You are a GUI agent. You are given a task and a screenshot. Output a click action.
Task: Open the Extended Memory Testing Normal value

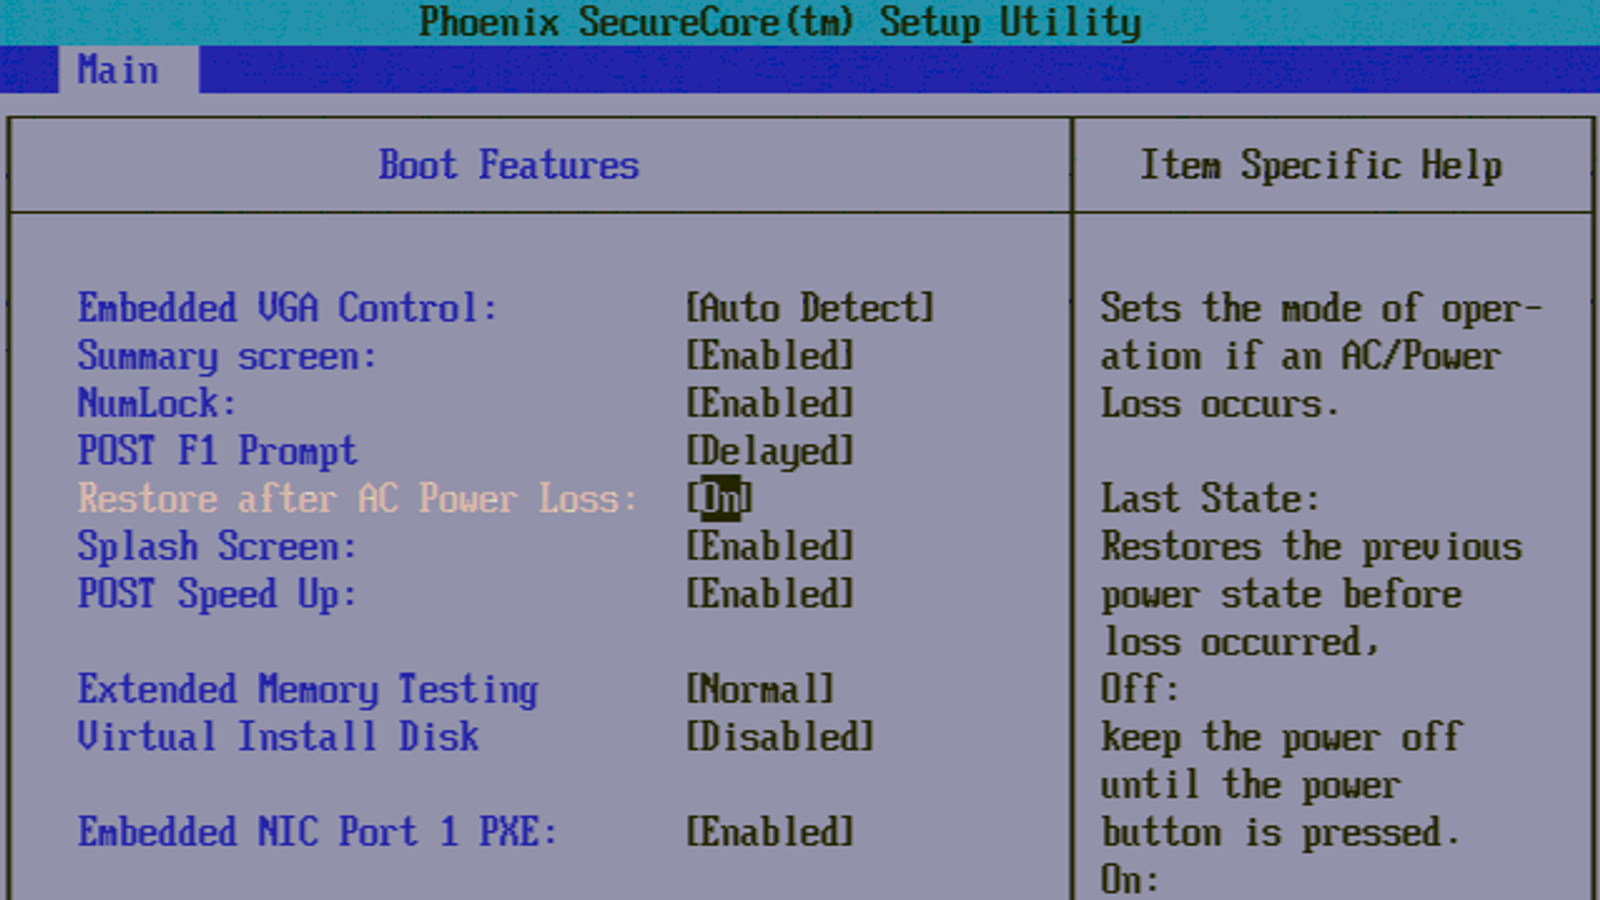(x=759, y=689)
